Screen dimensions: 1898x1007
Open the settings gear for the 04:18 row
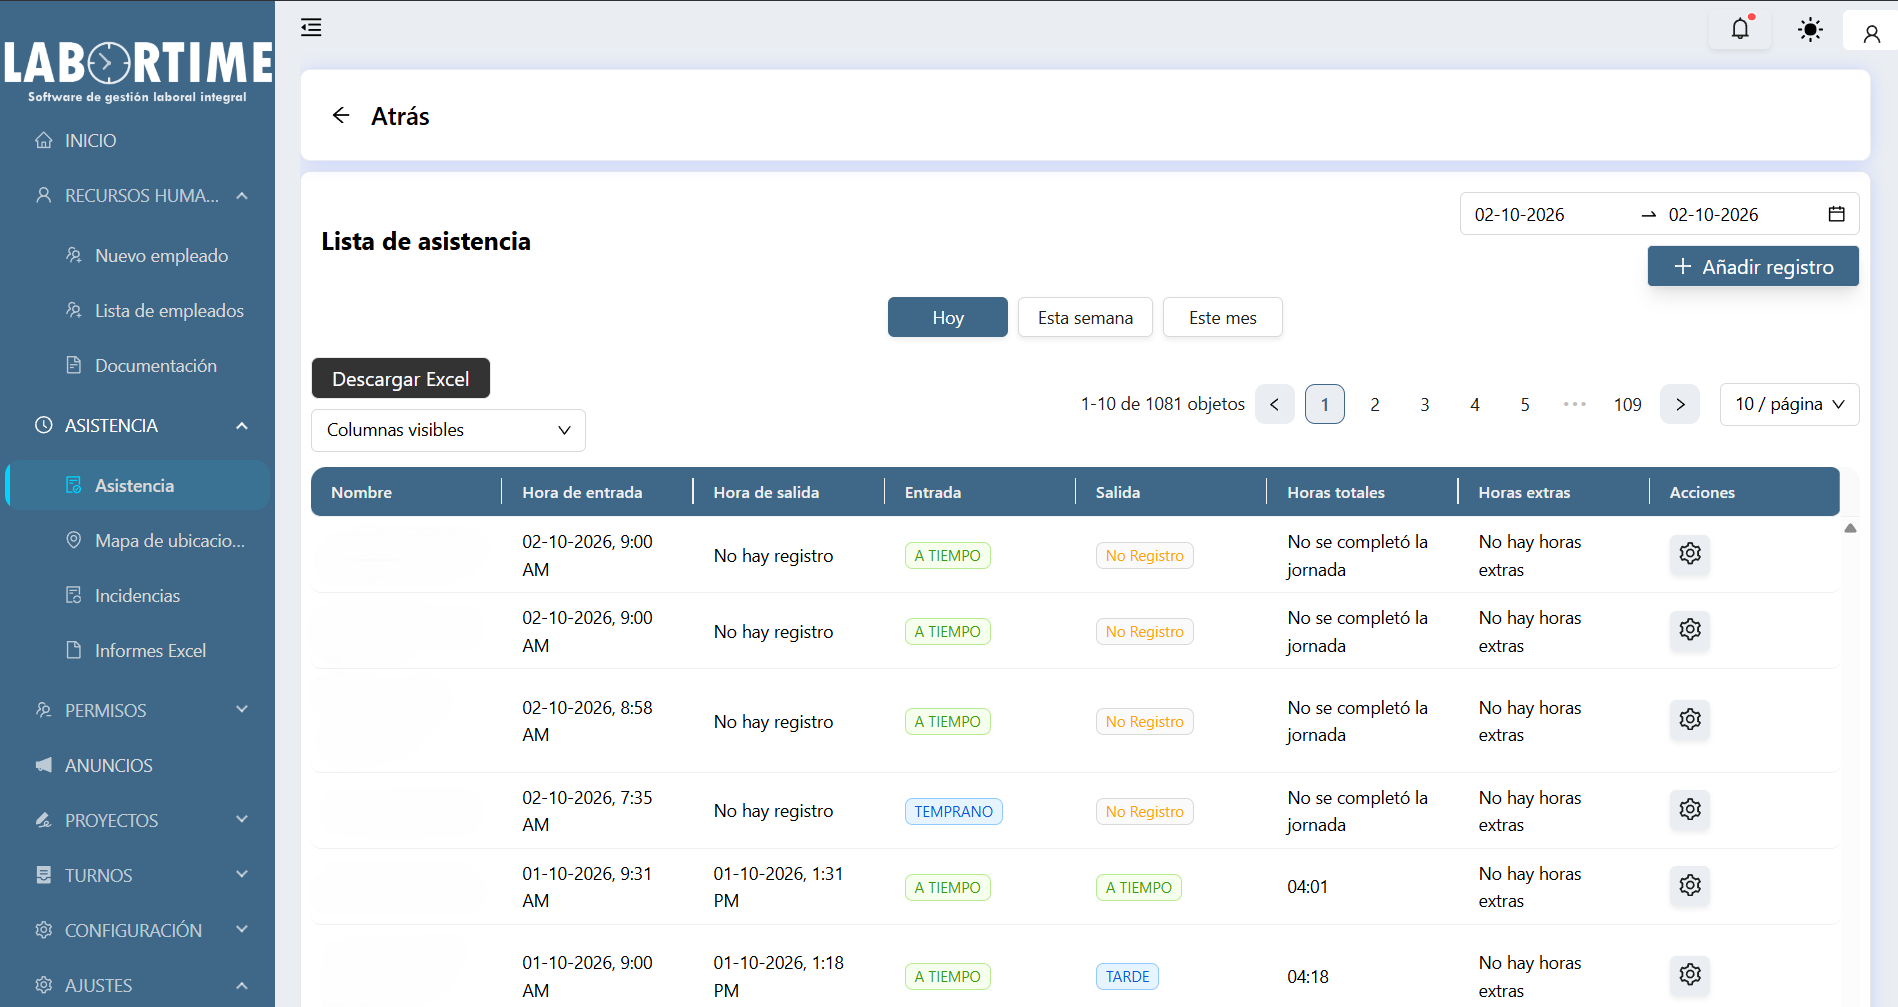pyautogui.click(x=1690, y=974)
